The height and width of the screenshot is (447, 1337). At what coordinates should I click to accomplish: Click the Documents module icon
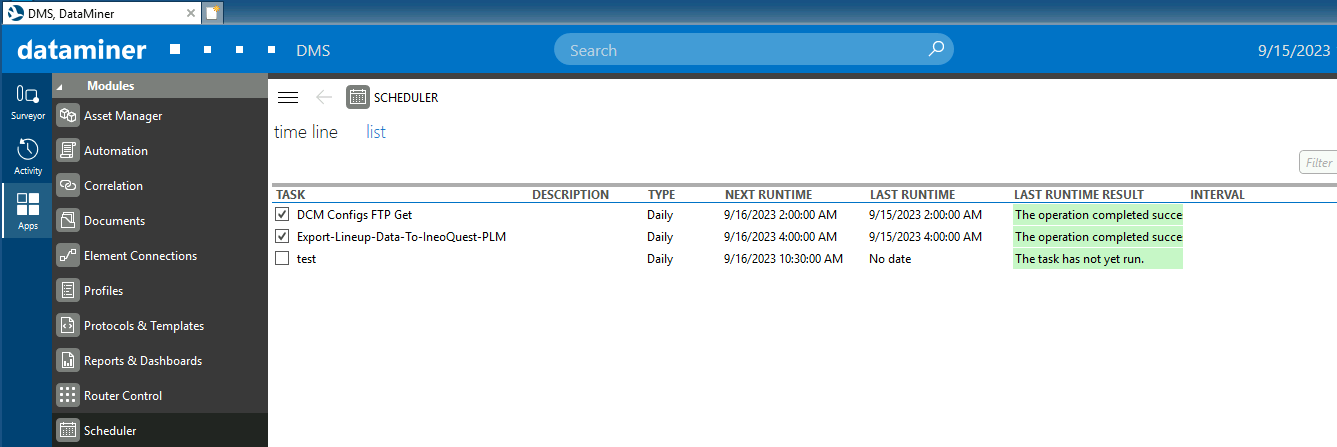68,221
